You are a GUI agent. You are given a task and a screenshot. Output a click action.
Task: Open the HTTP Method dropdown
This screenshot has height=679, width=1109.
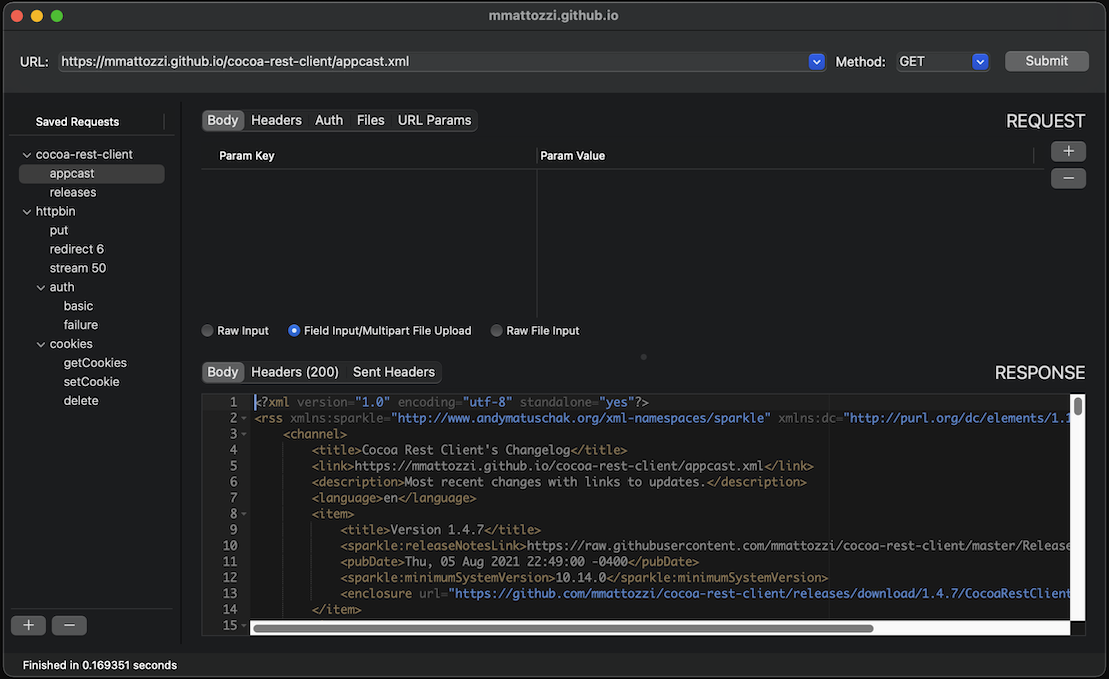(x=980, y=61)
